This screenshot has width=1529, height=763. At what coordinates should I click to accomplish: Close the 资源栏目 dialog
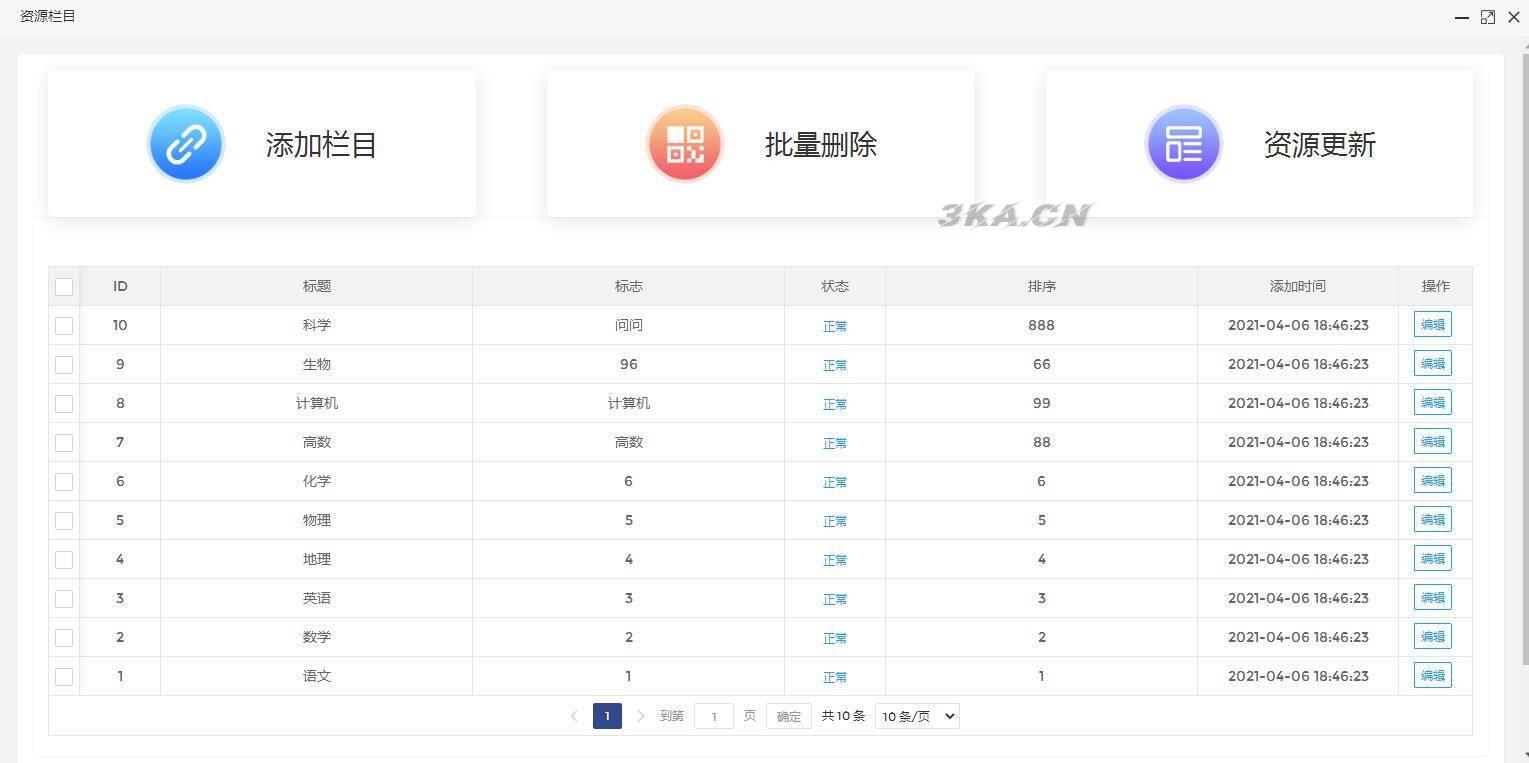(x=1513, y=17)
